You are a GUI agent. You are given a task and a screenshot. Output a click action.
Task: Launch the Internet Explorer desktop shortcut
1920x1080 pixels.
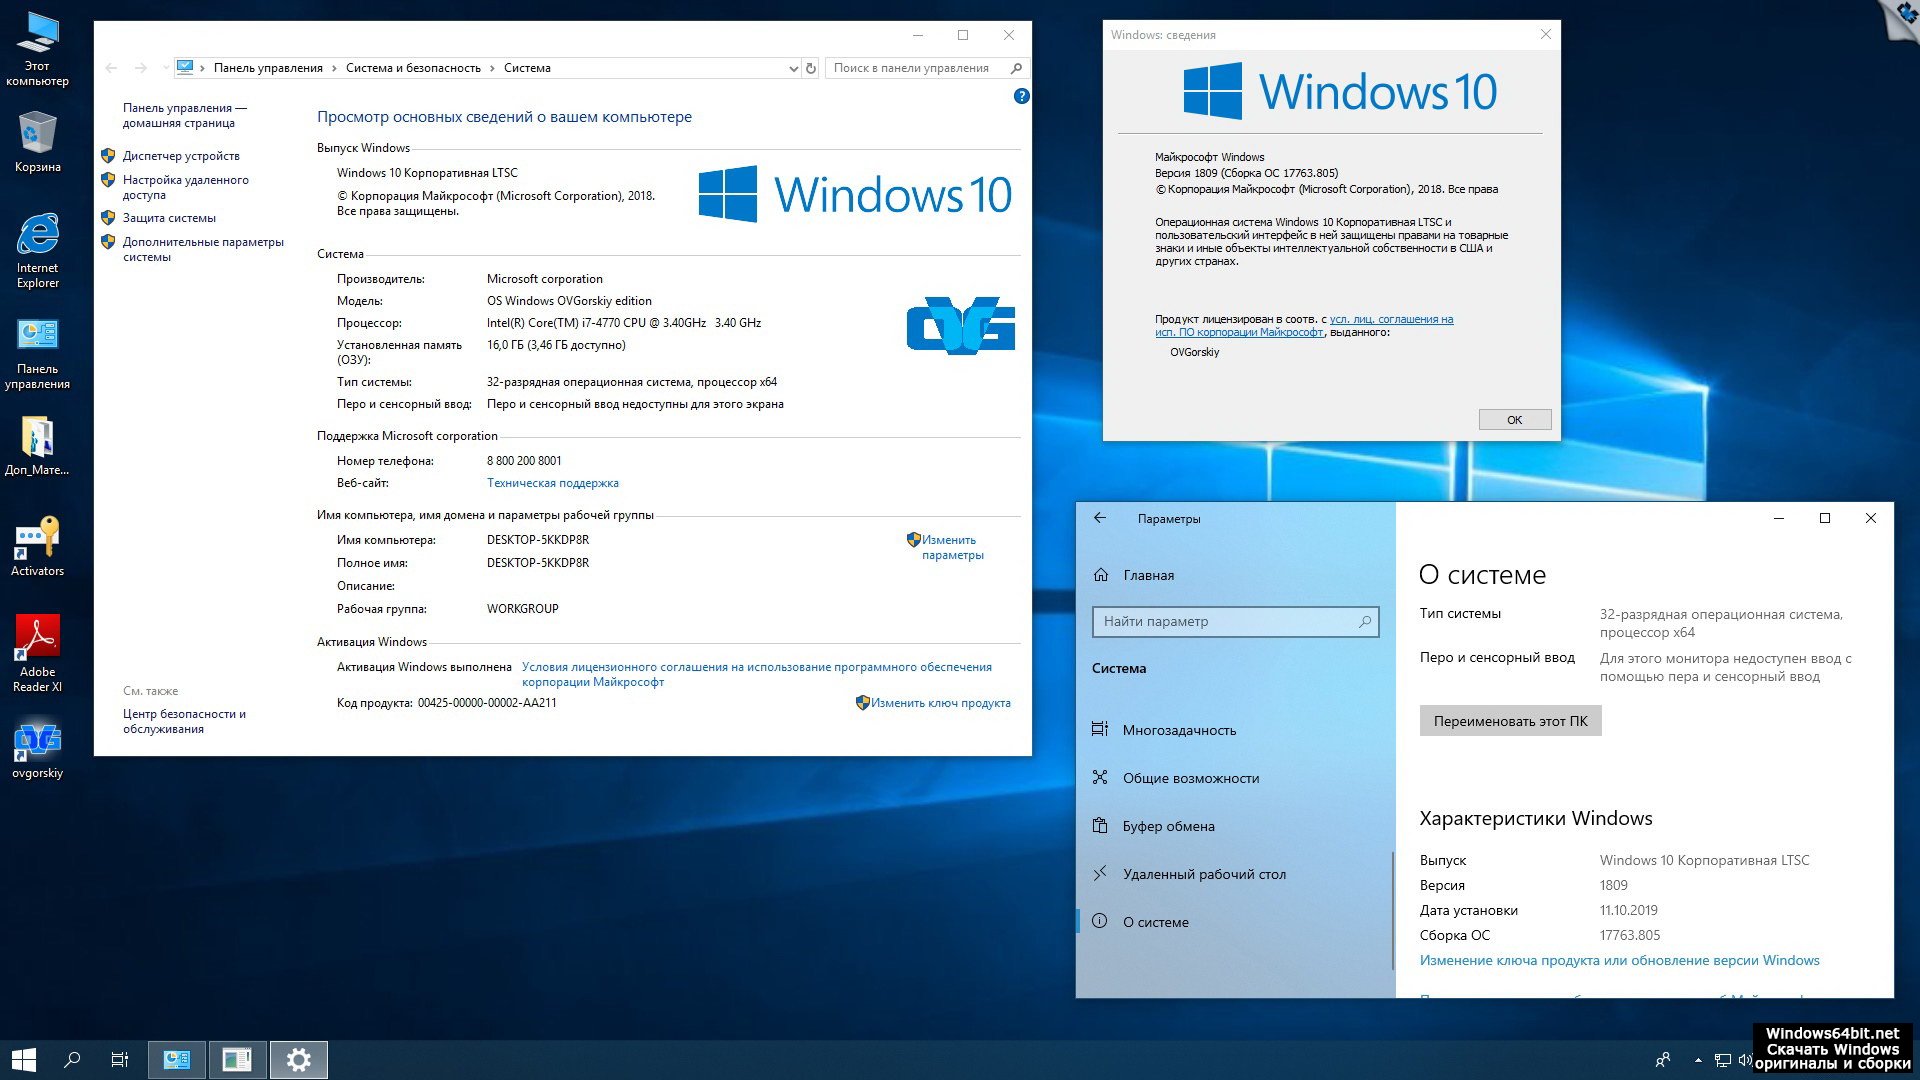(37, 247)
